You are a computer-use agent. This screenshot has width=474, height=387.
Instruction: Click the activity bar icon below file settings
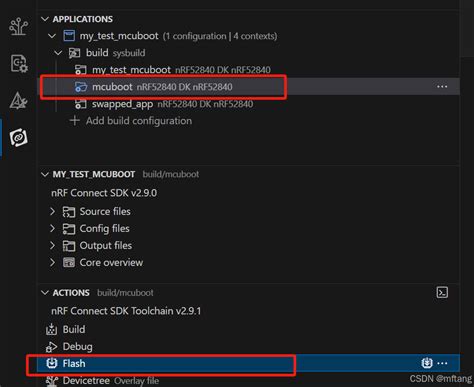pyautogui.click(x=18, y=101)
